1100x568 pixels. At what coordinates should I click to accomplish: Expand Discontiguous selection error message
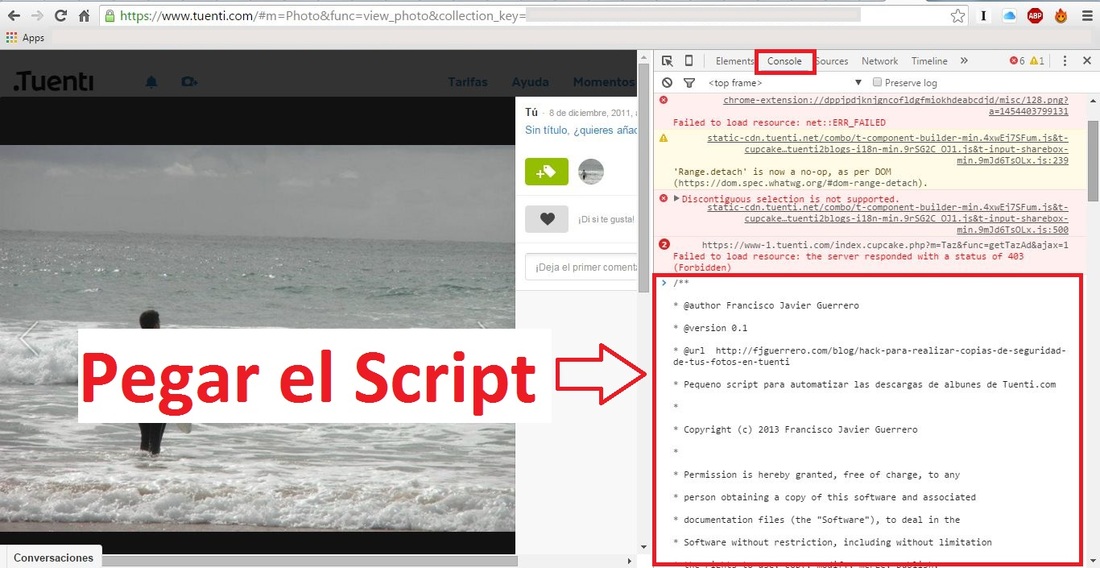[676, 199]
